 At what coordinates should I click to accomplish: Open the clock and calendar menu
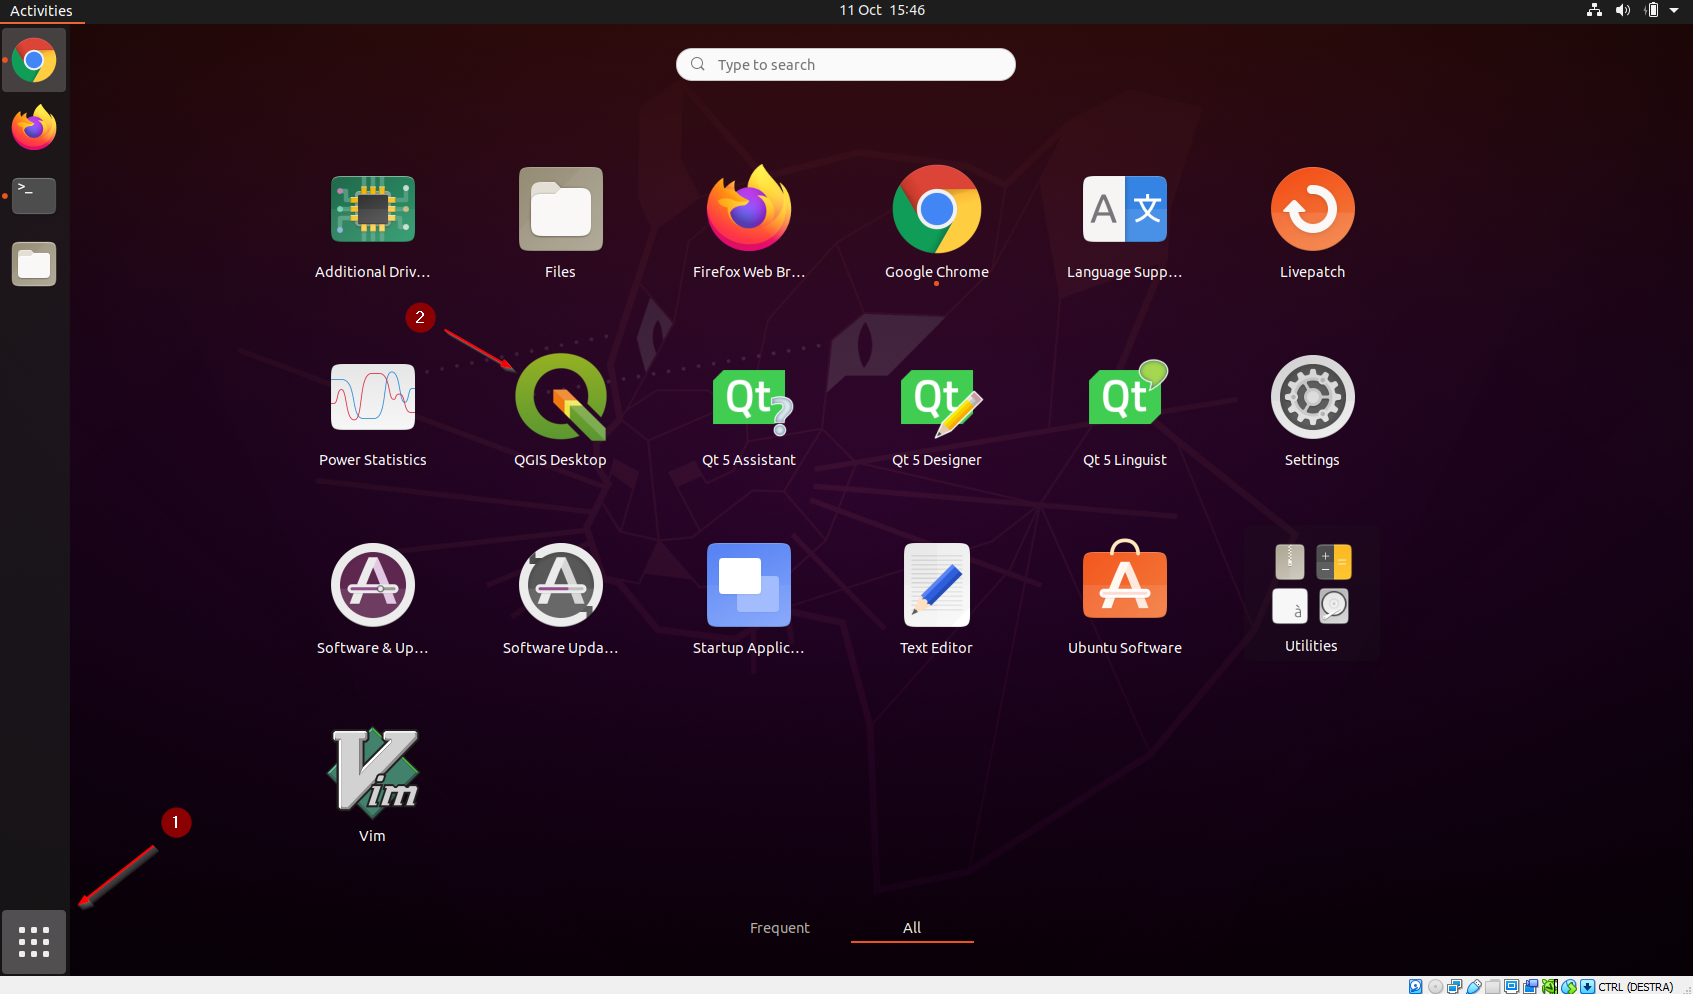tap(882, 10)
